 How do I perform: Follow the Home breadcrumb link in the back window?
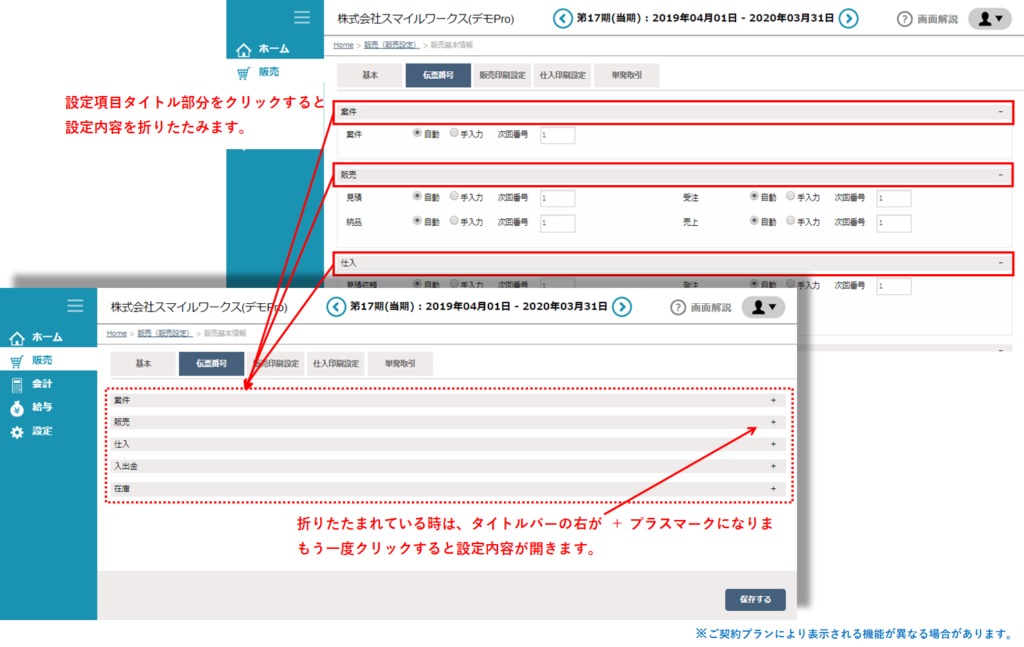[x=343, y=45]
